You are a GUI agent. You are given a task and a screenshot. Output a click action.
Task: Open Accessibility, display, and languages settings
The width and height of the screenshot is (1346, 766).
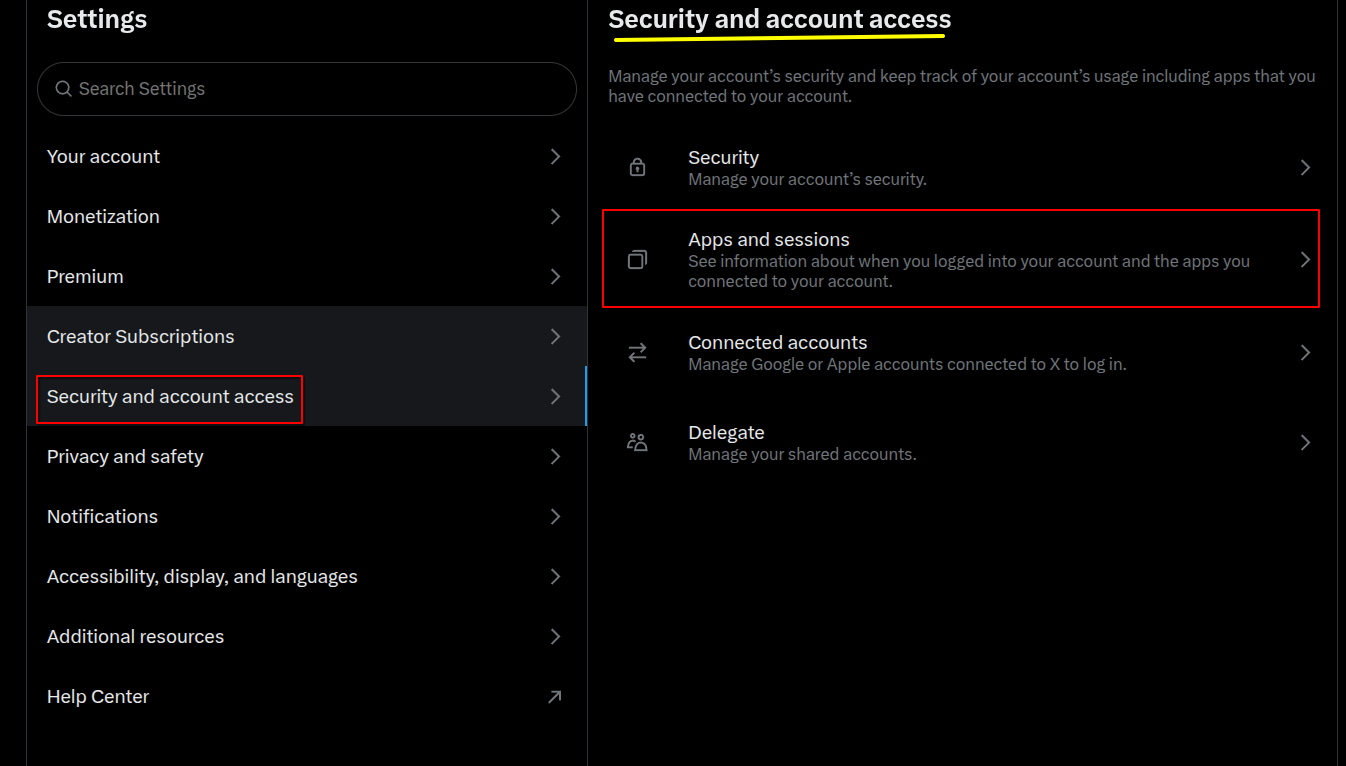(202, 576)
